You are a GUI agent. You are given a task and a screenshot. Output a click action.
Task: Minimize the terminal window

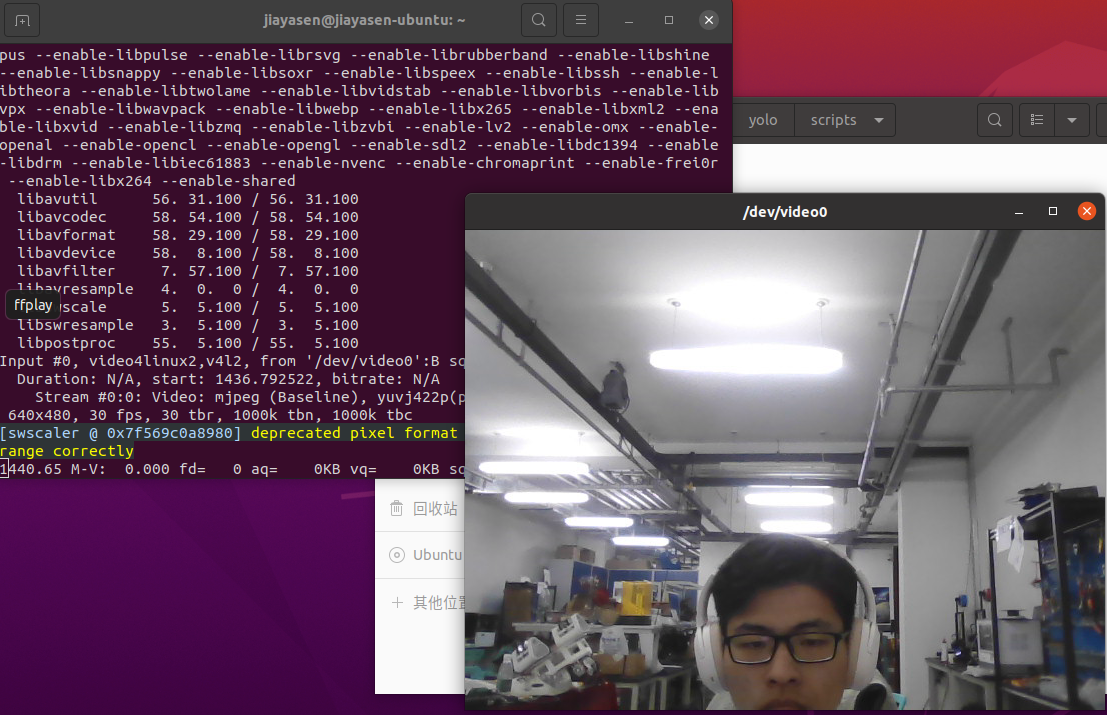point(628,20)
